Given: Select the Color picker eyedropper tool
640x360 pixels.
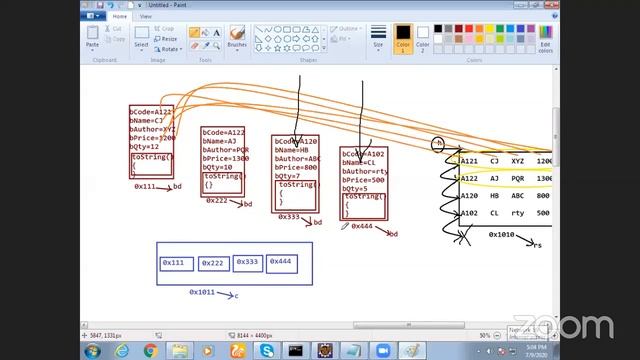Looking at the screenshot, I should pyautogui.click(x=206, y=46).
